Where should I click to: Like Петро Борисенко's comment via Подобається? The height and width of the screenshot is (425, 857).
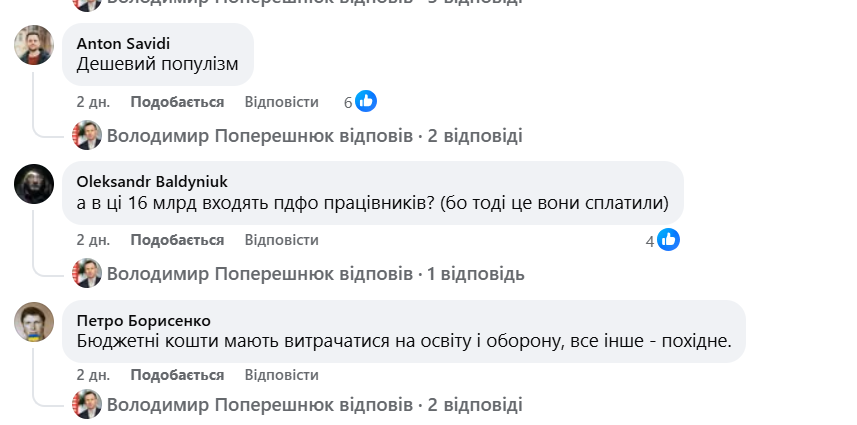177,375
